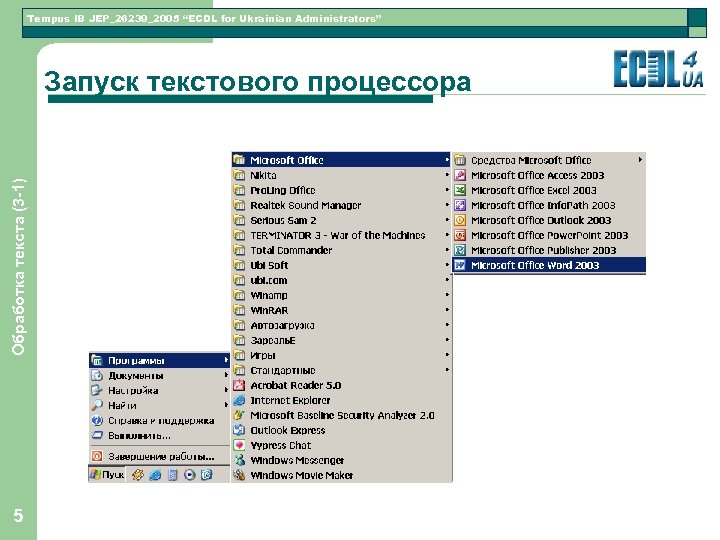Click the Завершение работы power icon
This screenshot has width=720, height=540.
(x=97, y=456)
